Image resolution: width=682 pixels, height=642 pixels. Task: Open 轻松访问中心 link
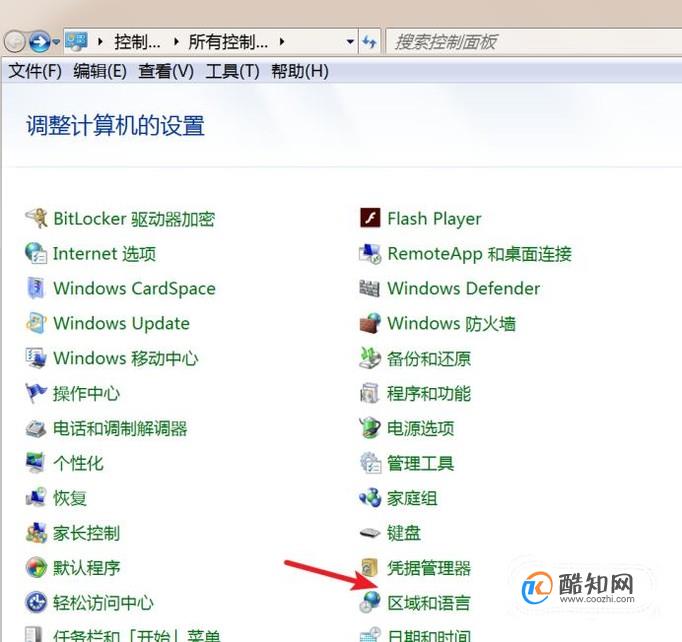104,603
